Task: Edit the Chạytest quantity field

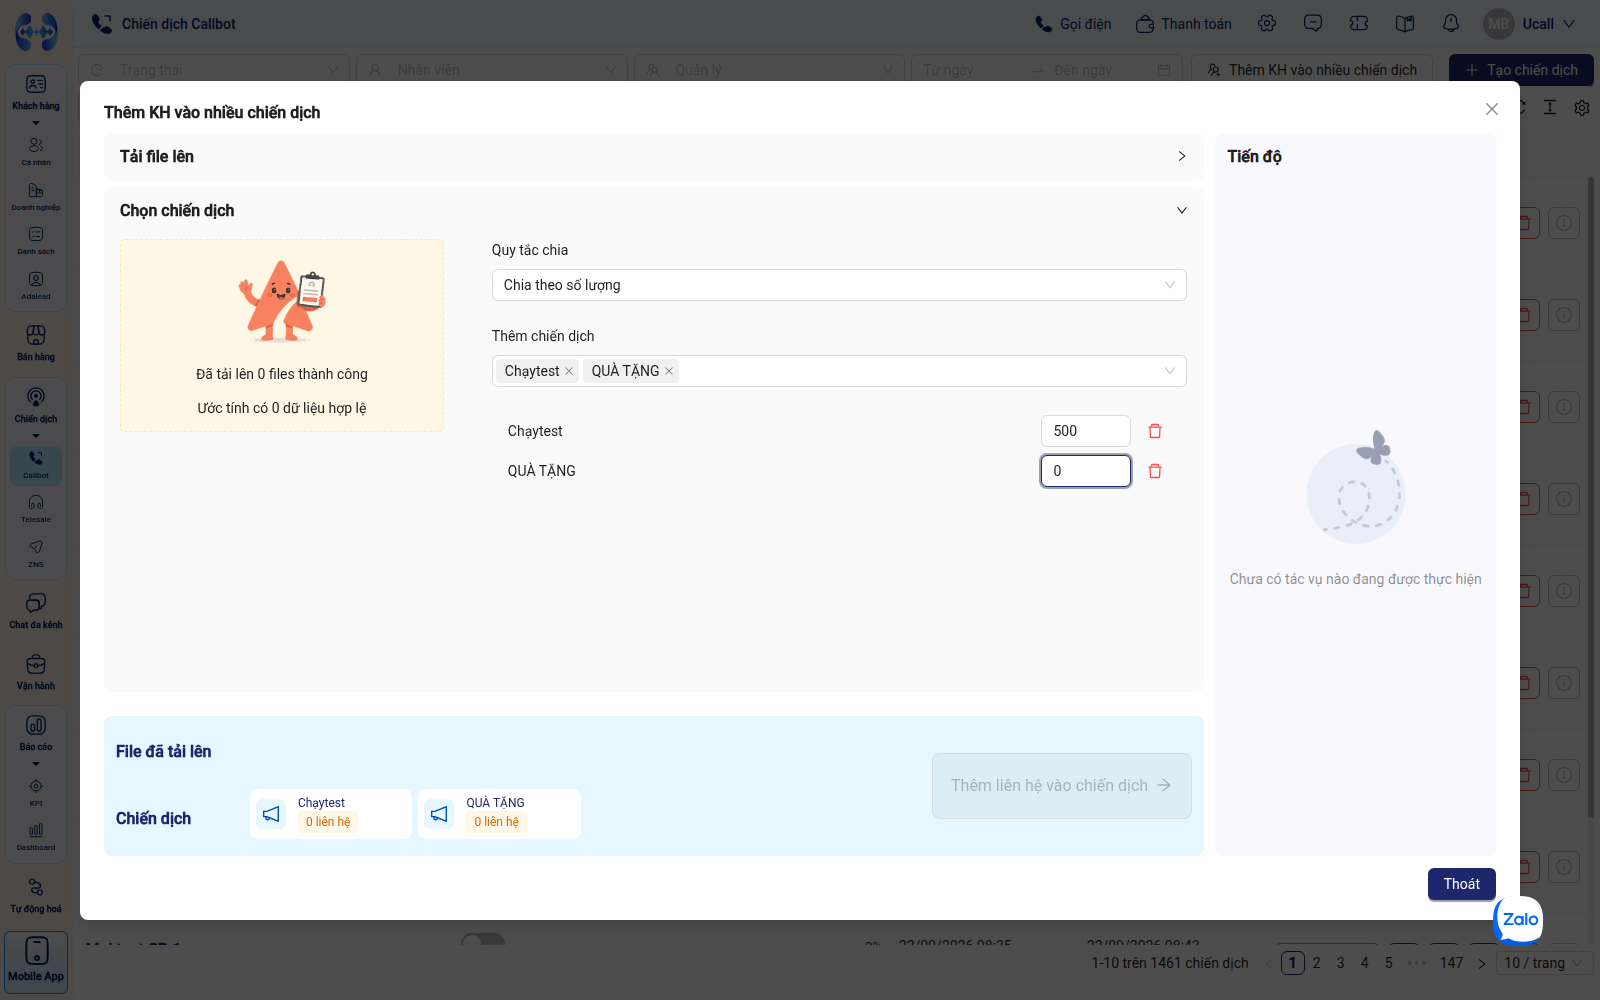Action: point(1086,431)
